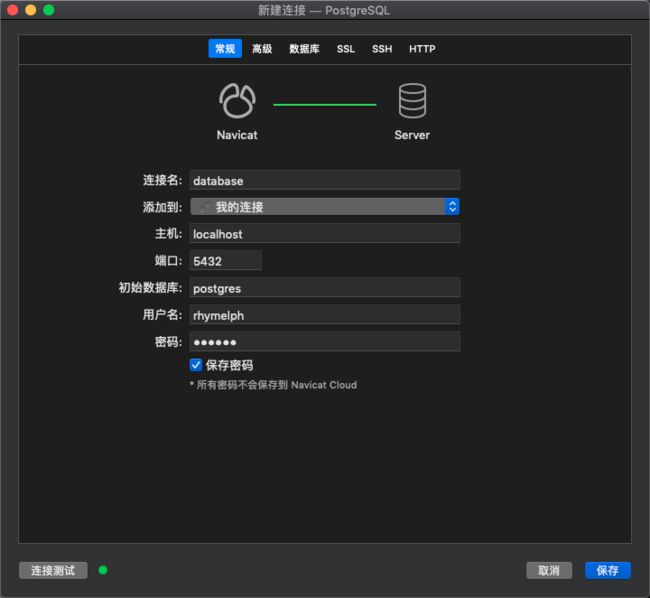This screenshot has height=598, width=650.
Task: Open the 数据库 tab
Action: [304, 49]
